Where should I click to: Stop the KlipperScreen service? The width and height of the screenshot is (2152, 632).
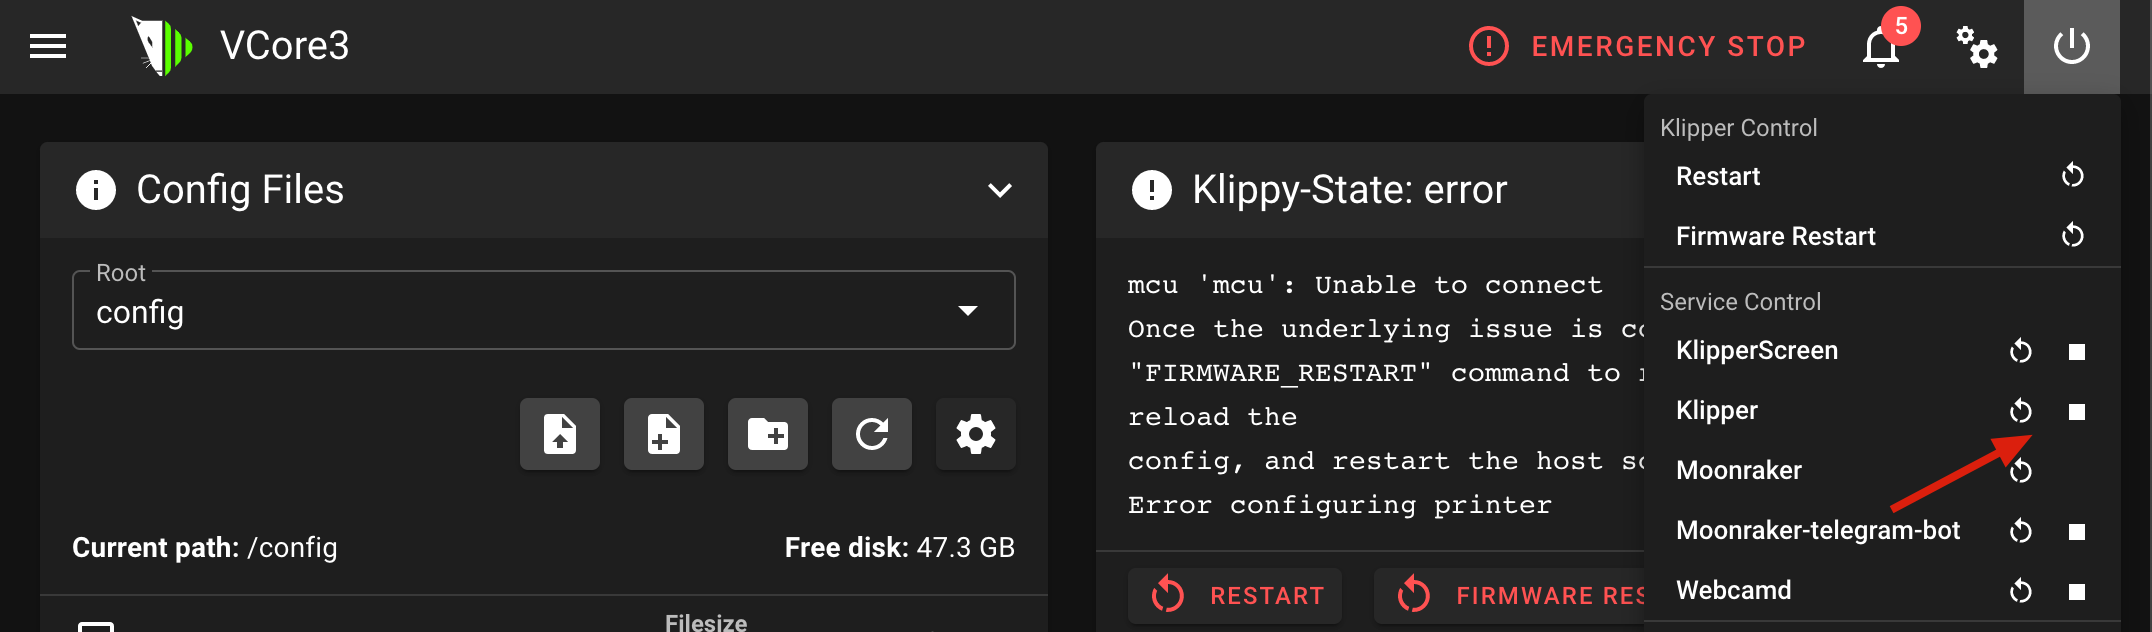point(2077,352)
